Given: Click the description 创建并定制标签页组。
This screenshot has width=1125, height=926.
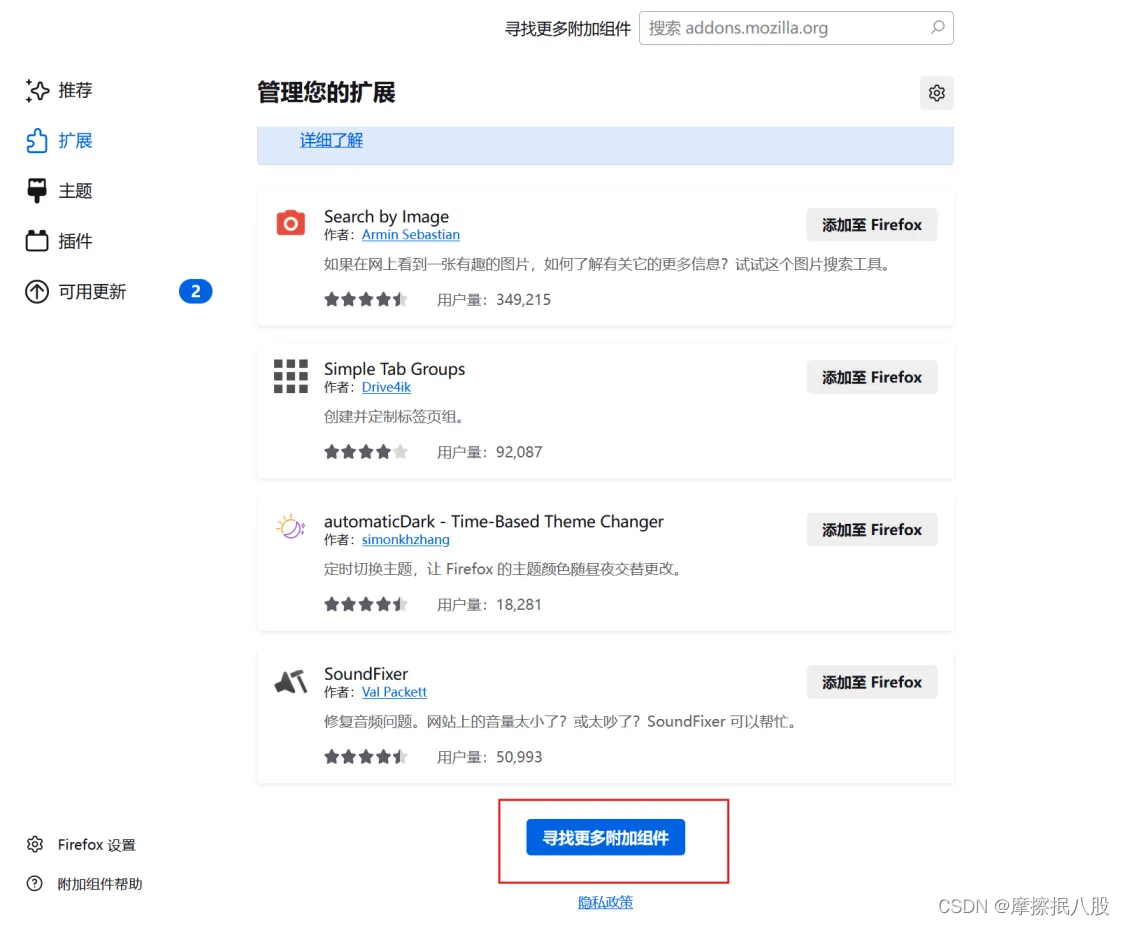Looking at the screenshot, I should (394, 417).
